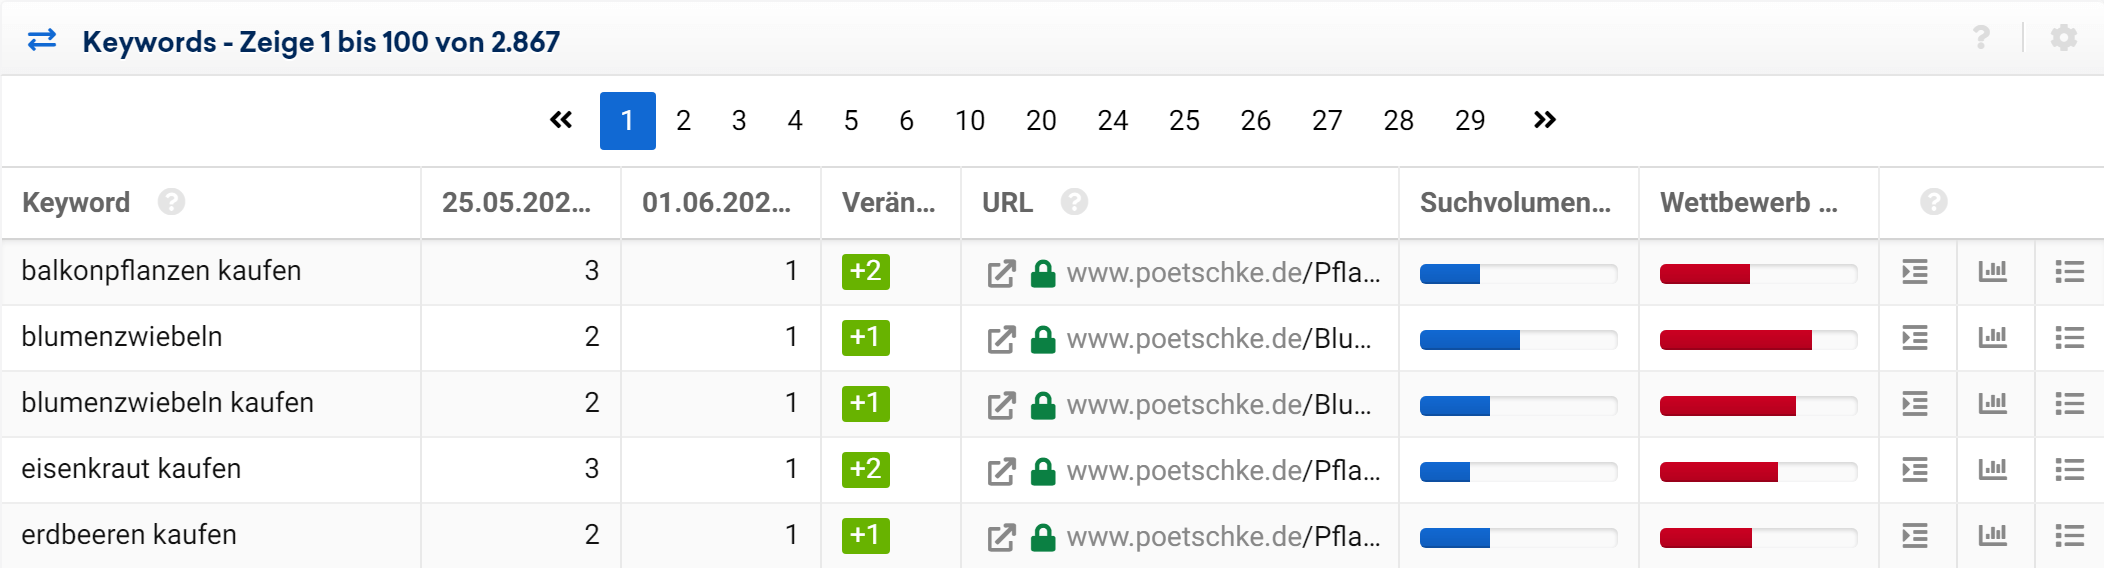
Task: Click the indent list icon for erdbeeren kaufen
Action: point(1914,536)
